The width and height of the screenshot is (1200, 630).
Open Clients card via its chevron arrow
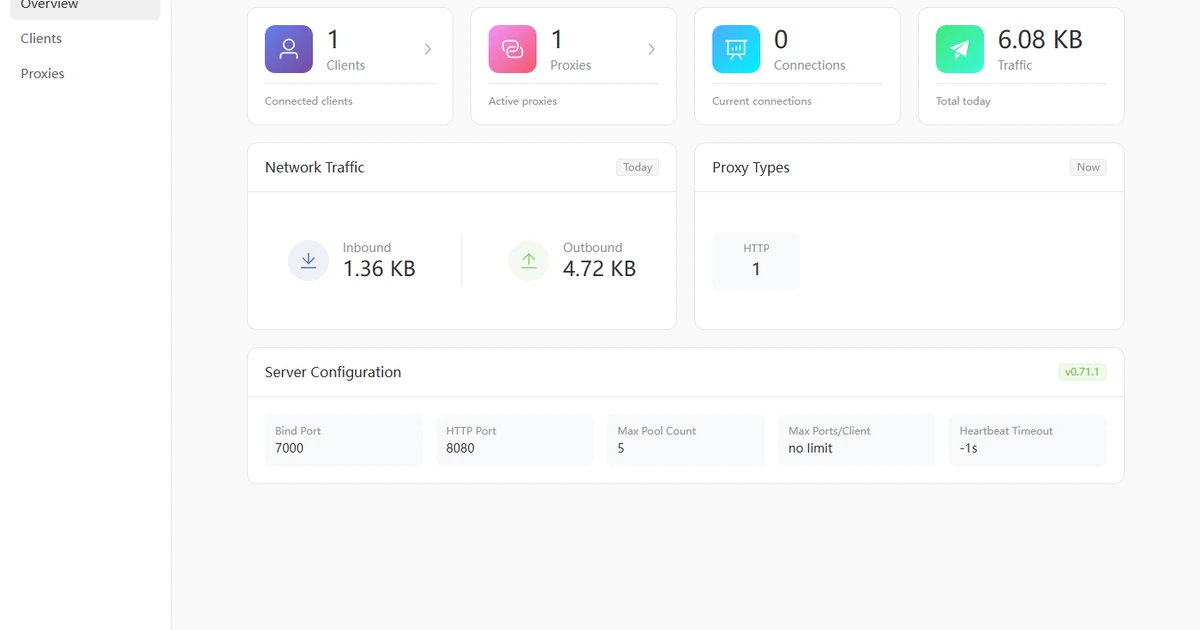(x=428, y=49)
